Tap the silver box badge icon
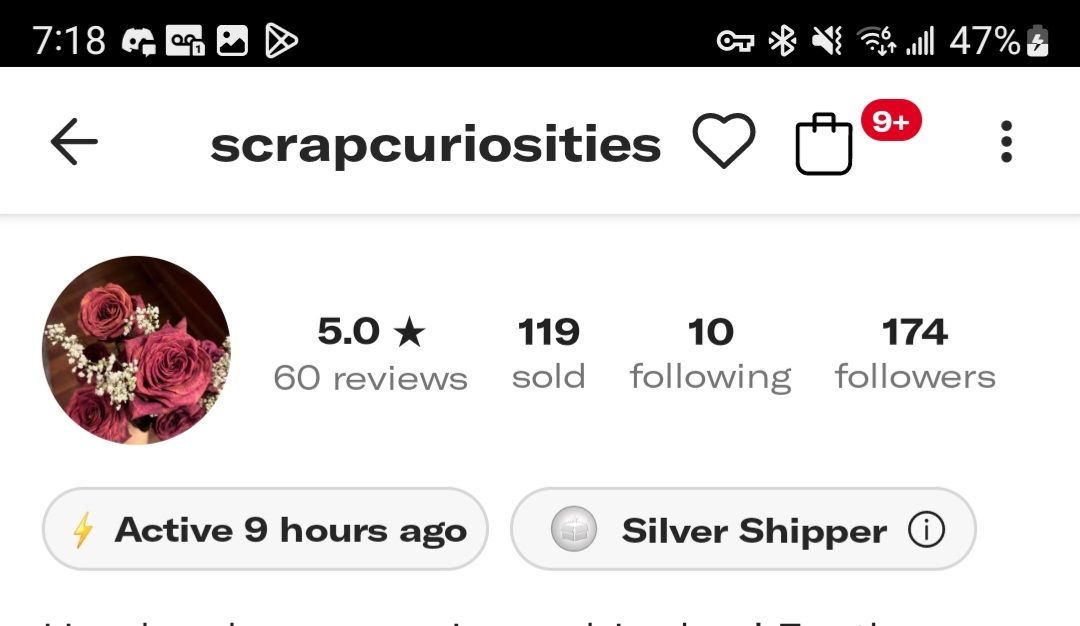The height and width of the screenshot is (626, 1080). point(574,529)
